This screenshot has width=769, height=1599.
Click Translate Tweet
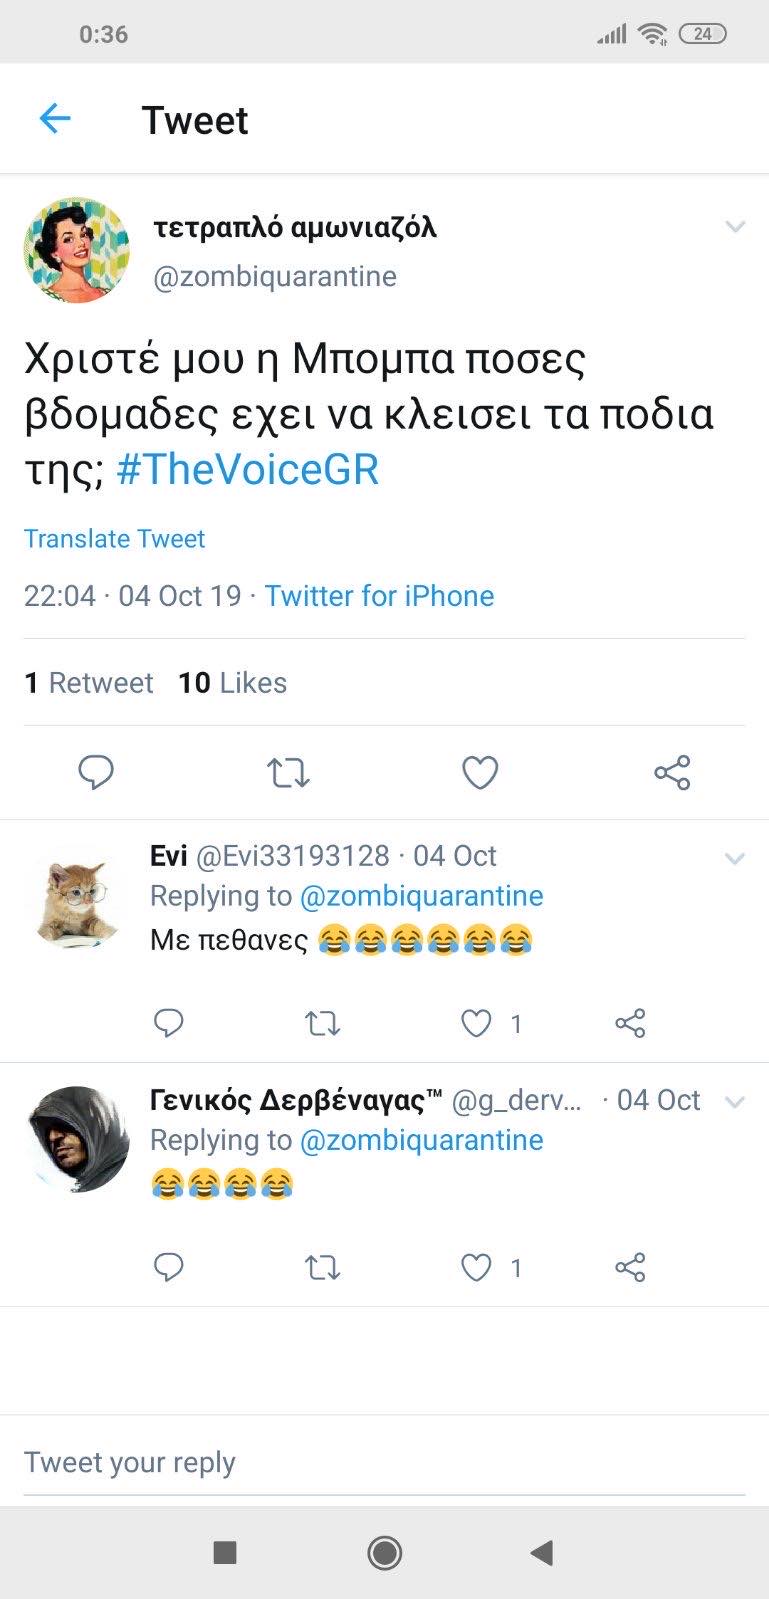tap(114, 539)
